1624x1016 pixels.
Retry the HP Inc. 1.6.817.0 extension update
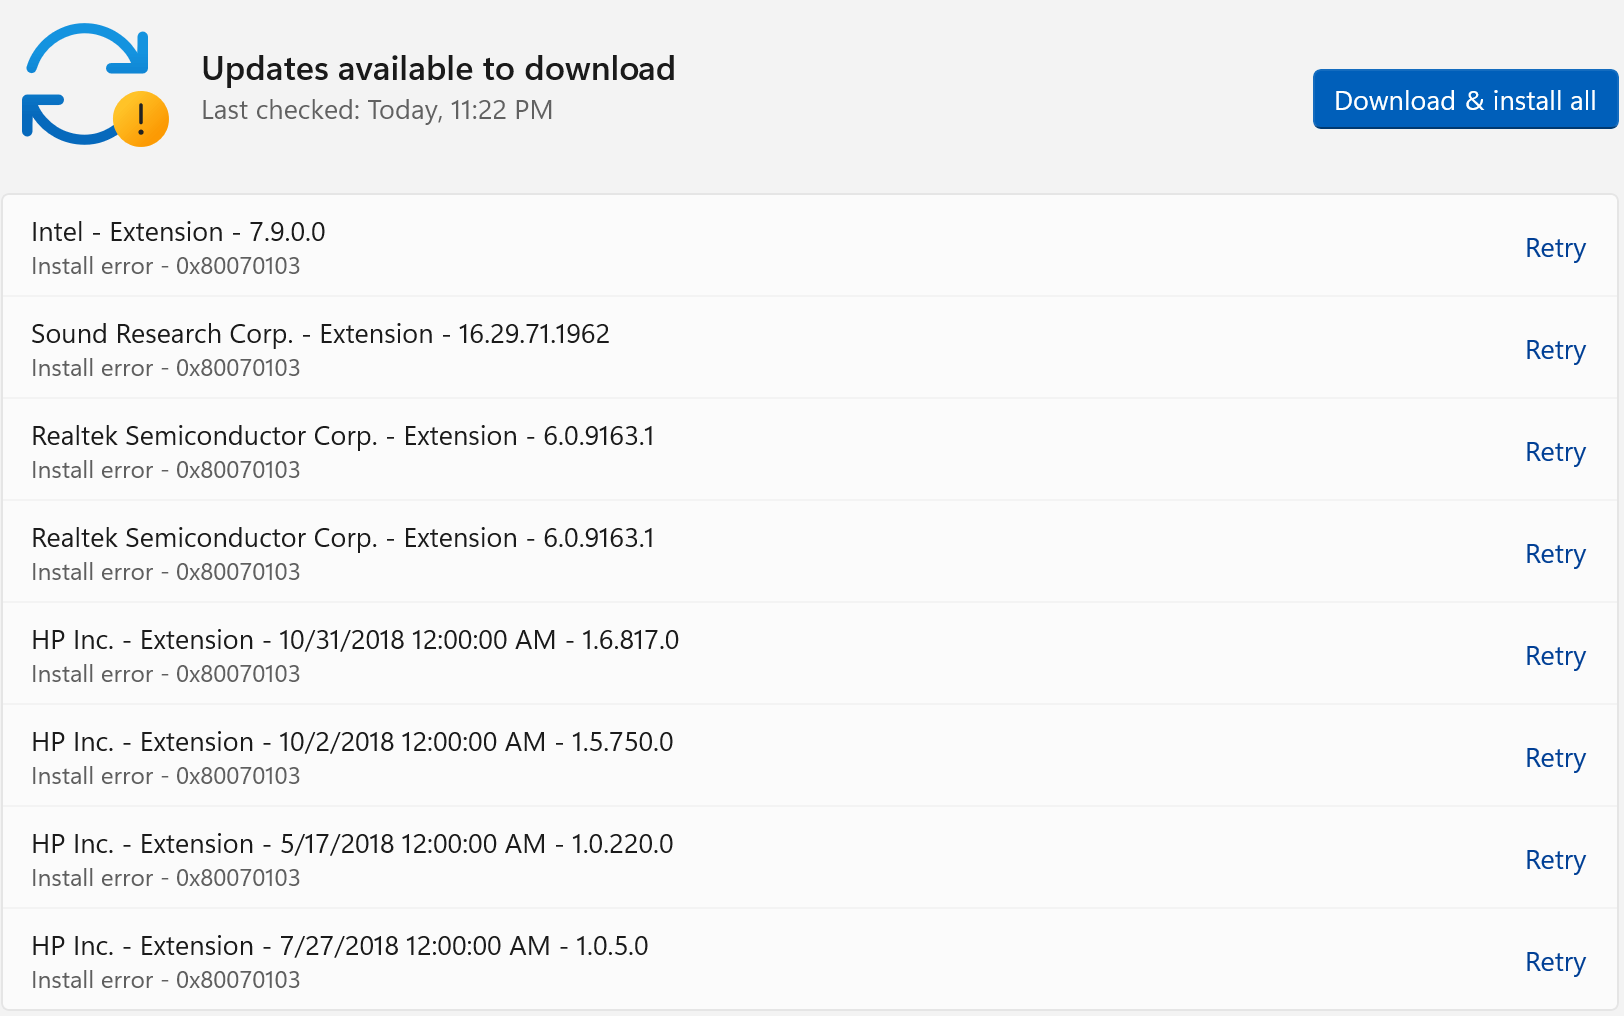tap(1555, 656)
